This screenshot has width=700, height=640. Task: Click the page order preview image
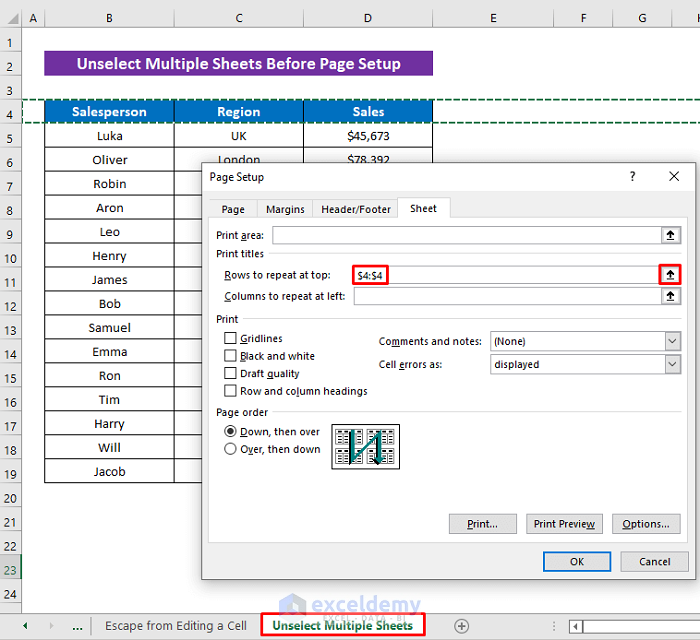[365, 446]
